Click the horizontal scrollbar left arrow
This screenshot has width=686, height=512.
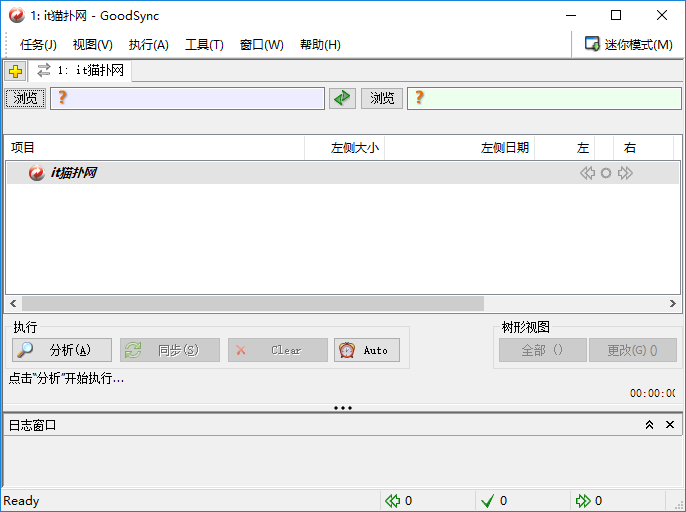pos(13,303)
